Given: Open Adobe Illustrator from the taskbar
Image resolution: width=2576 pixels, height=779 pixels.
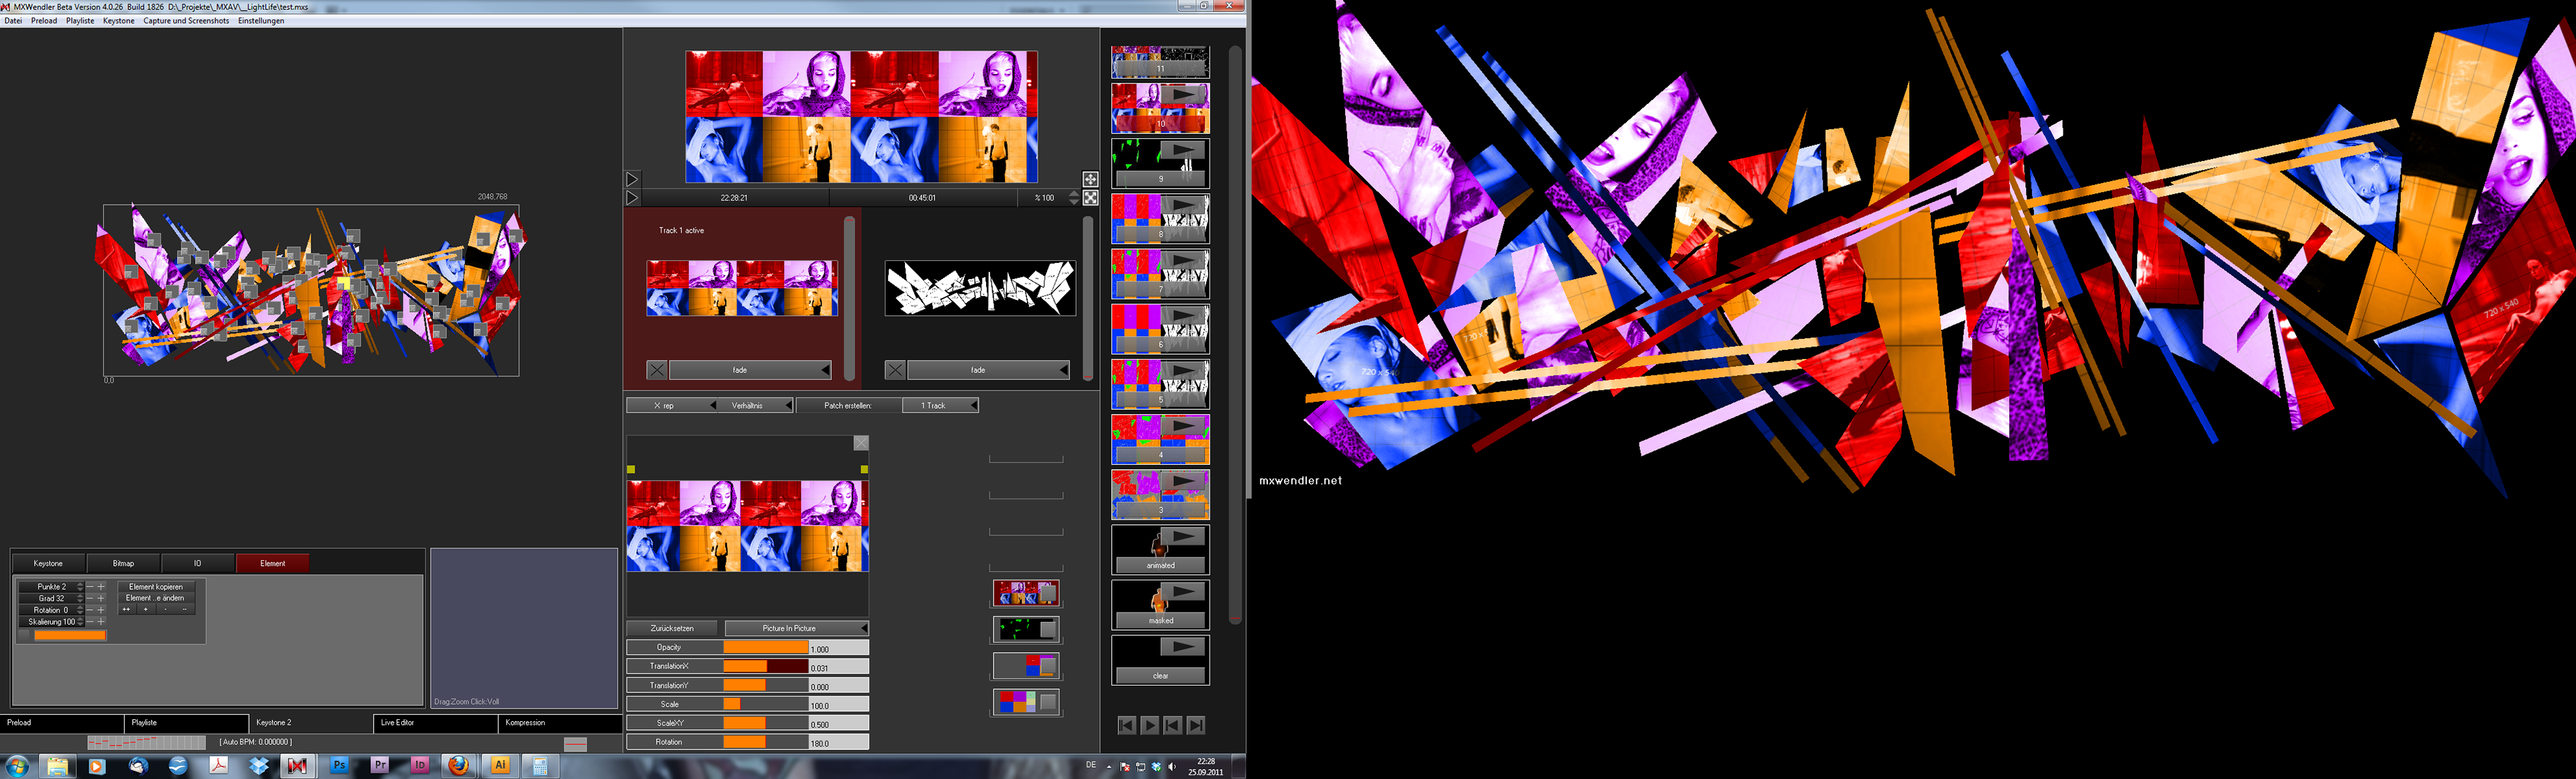Looking at the screenshot, I should [500, 766].
